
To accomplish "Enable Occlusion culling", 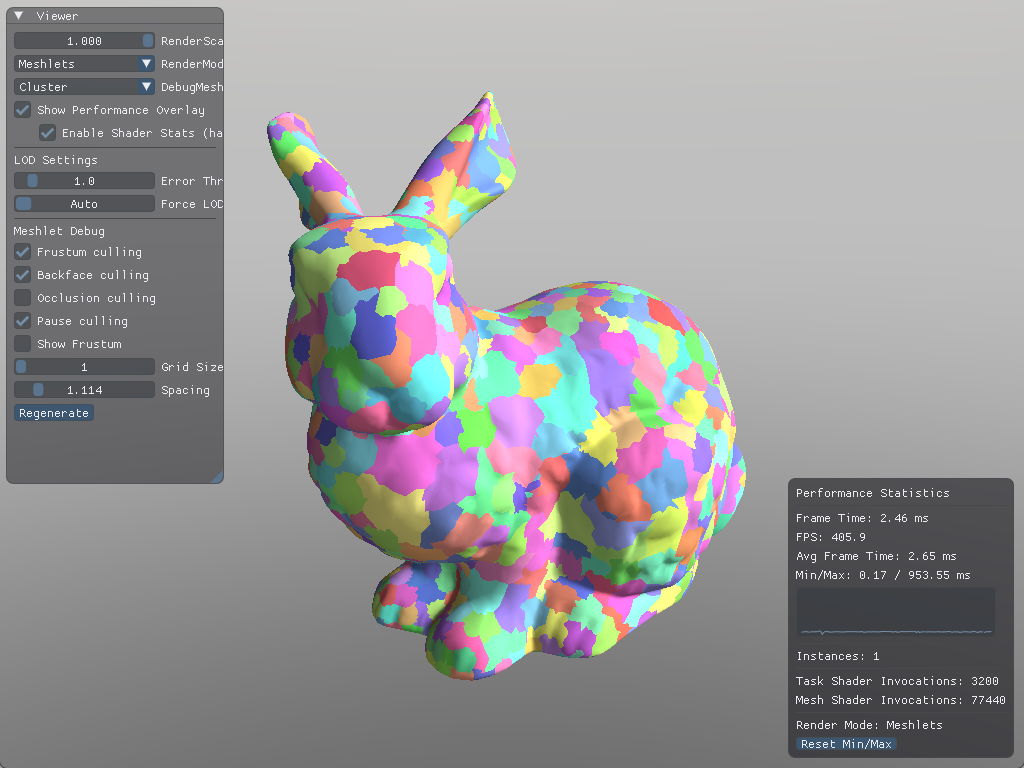I will [x=22, y=298].
